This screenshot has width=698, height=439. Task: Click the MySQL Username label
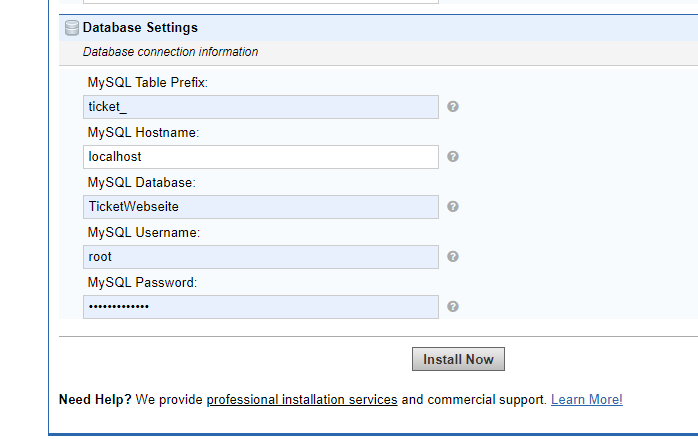(x=144, y=232)
